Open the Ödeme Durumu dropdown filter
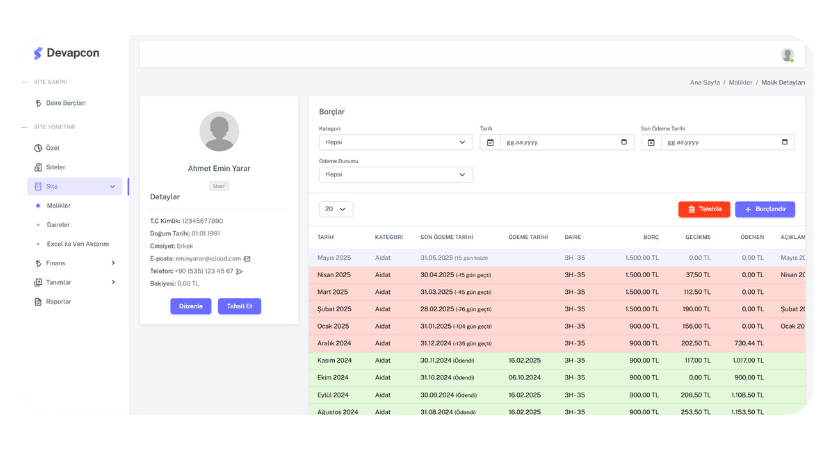 click(395, 174)
